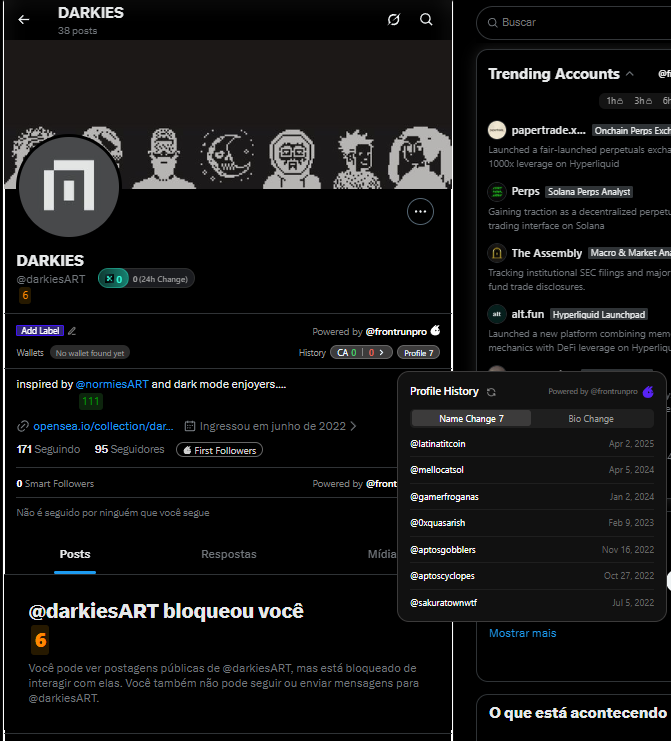Open the alt.fun account avatar icon
Image resolution: width=671 pixels, height=741 pixels.
coord(497,314)
